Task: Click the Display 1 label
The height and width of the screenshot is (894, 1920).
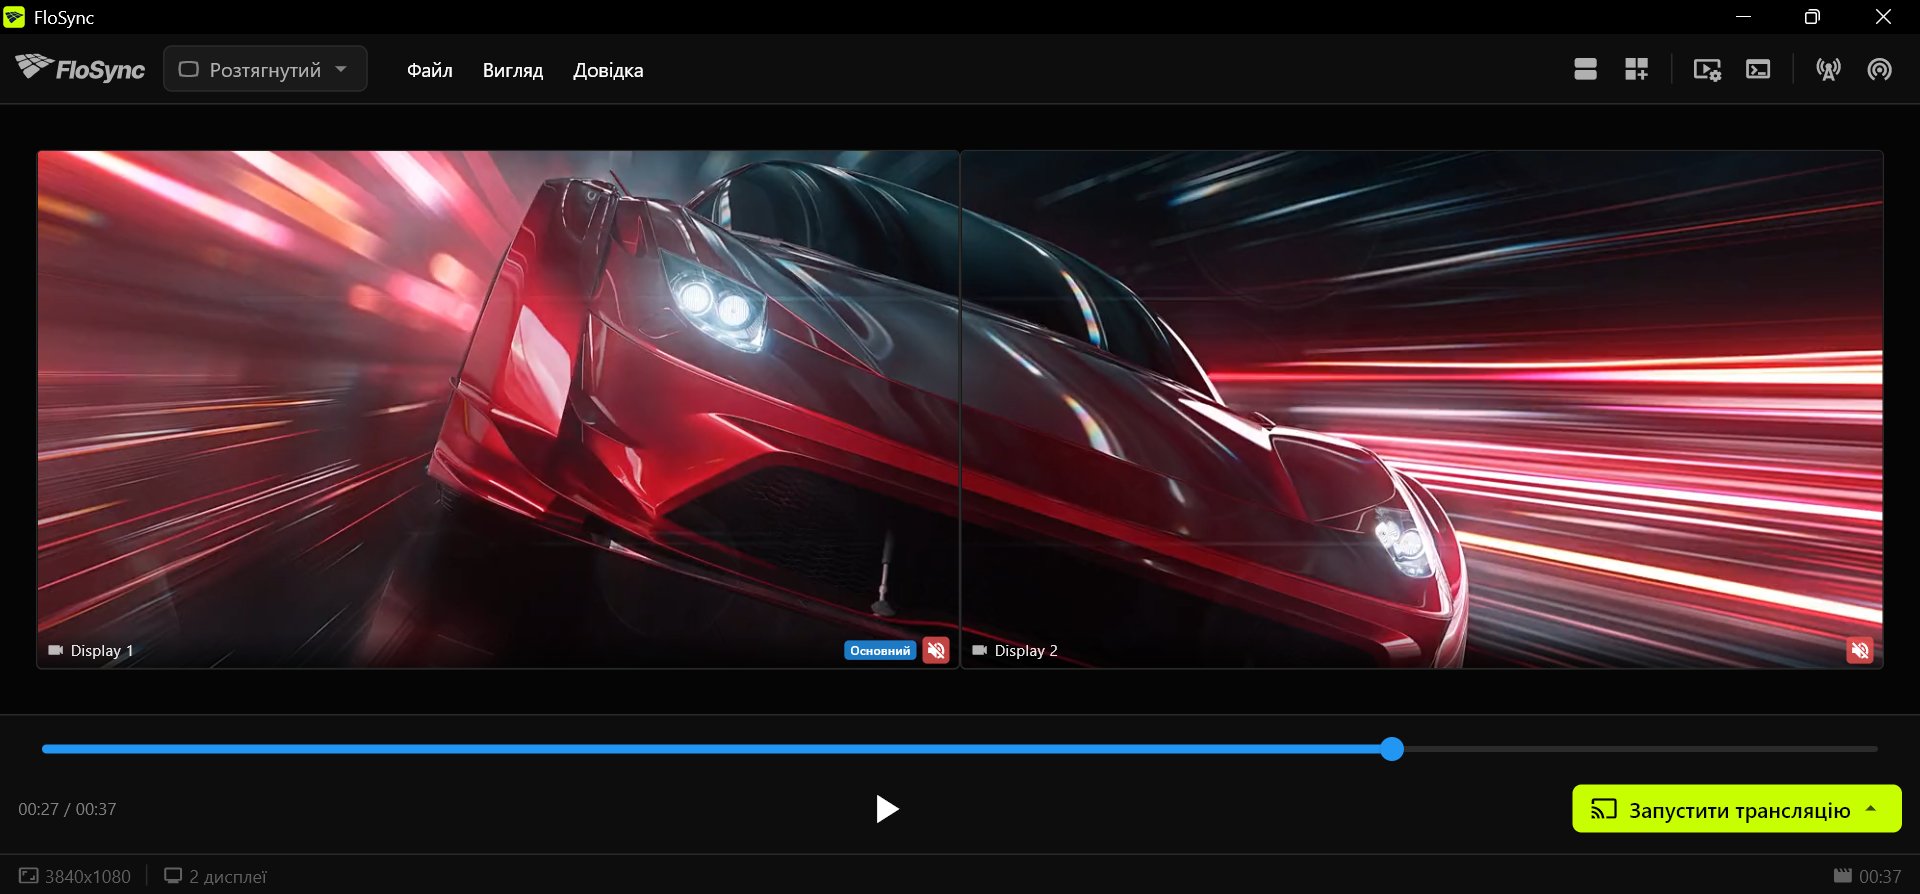Action: click(x=102, y=651)
